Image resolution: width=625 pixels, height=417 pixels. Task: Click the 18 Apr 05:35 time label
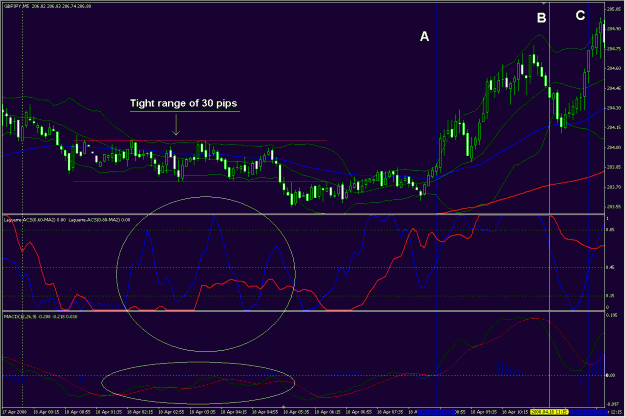(x=297, y=411)
